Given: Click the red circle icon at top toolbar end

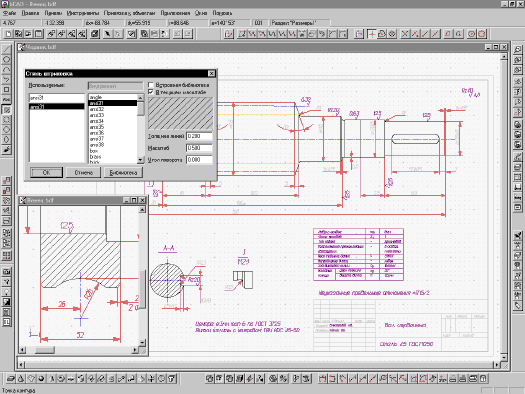Looking at the screenshot, I should pos(481,34).
